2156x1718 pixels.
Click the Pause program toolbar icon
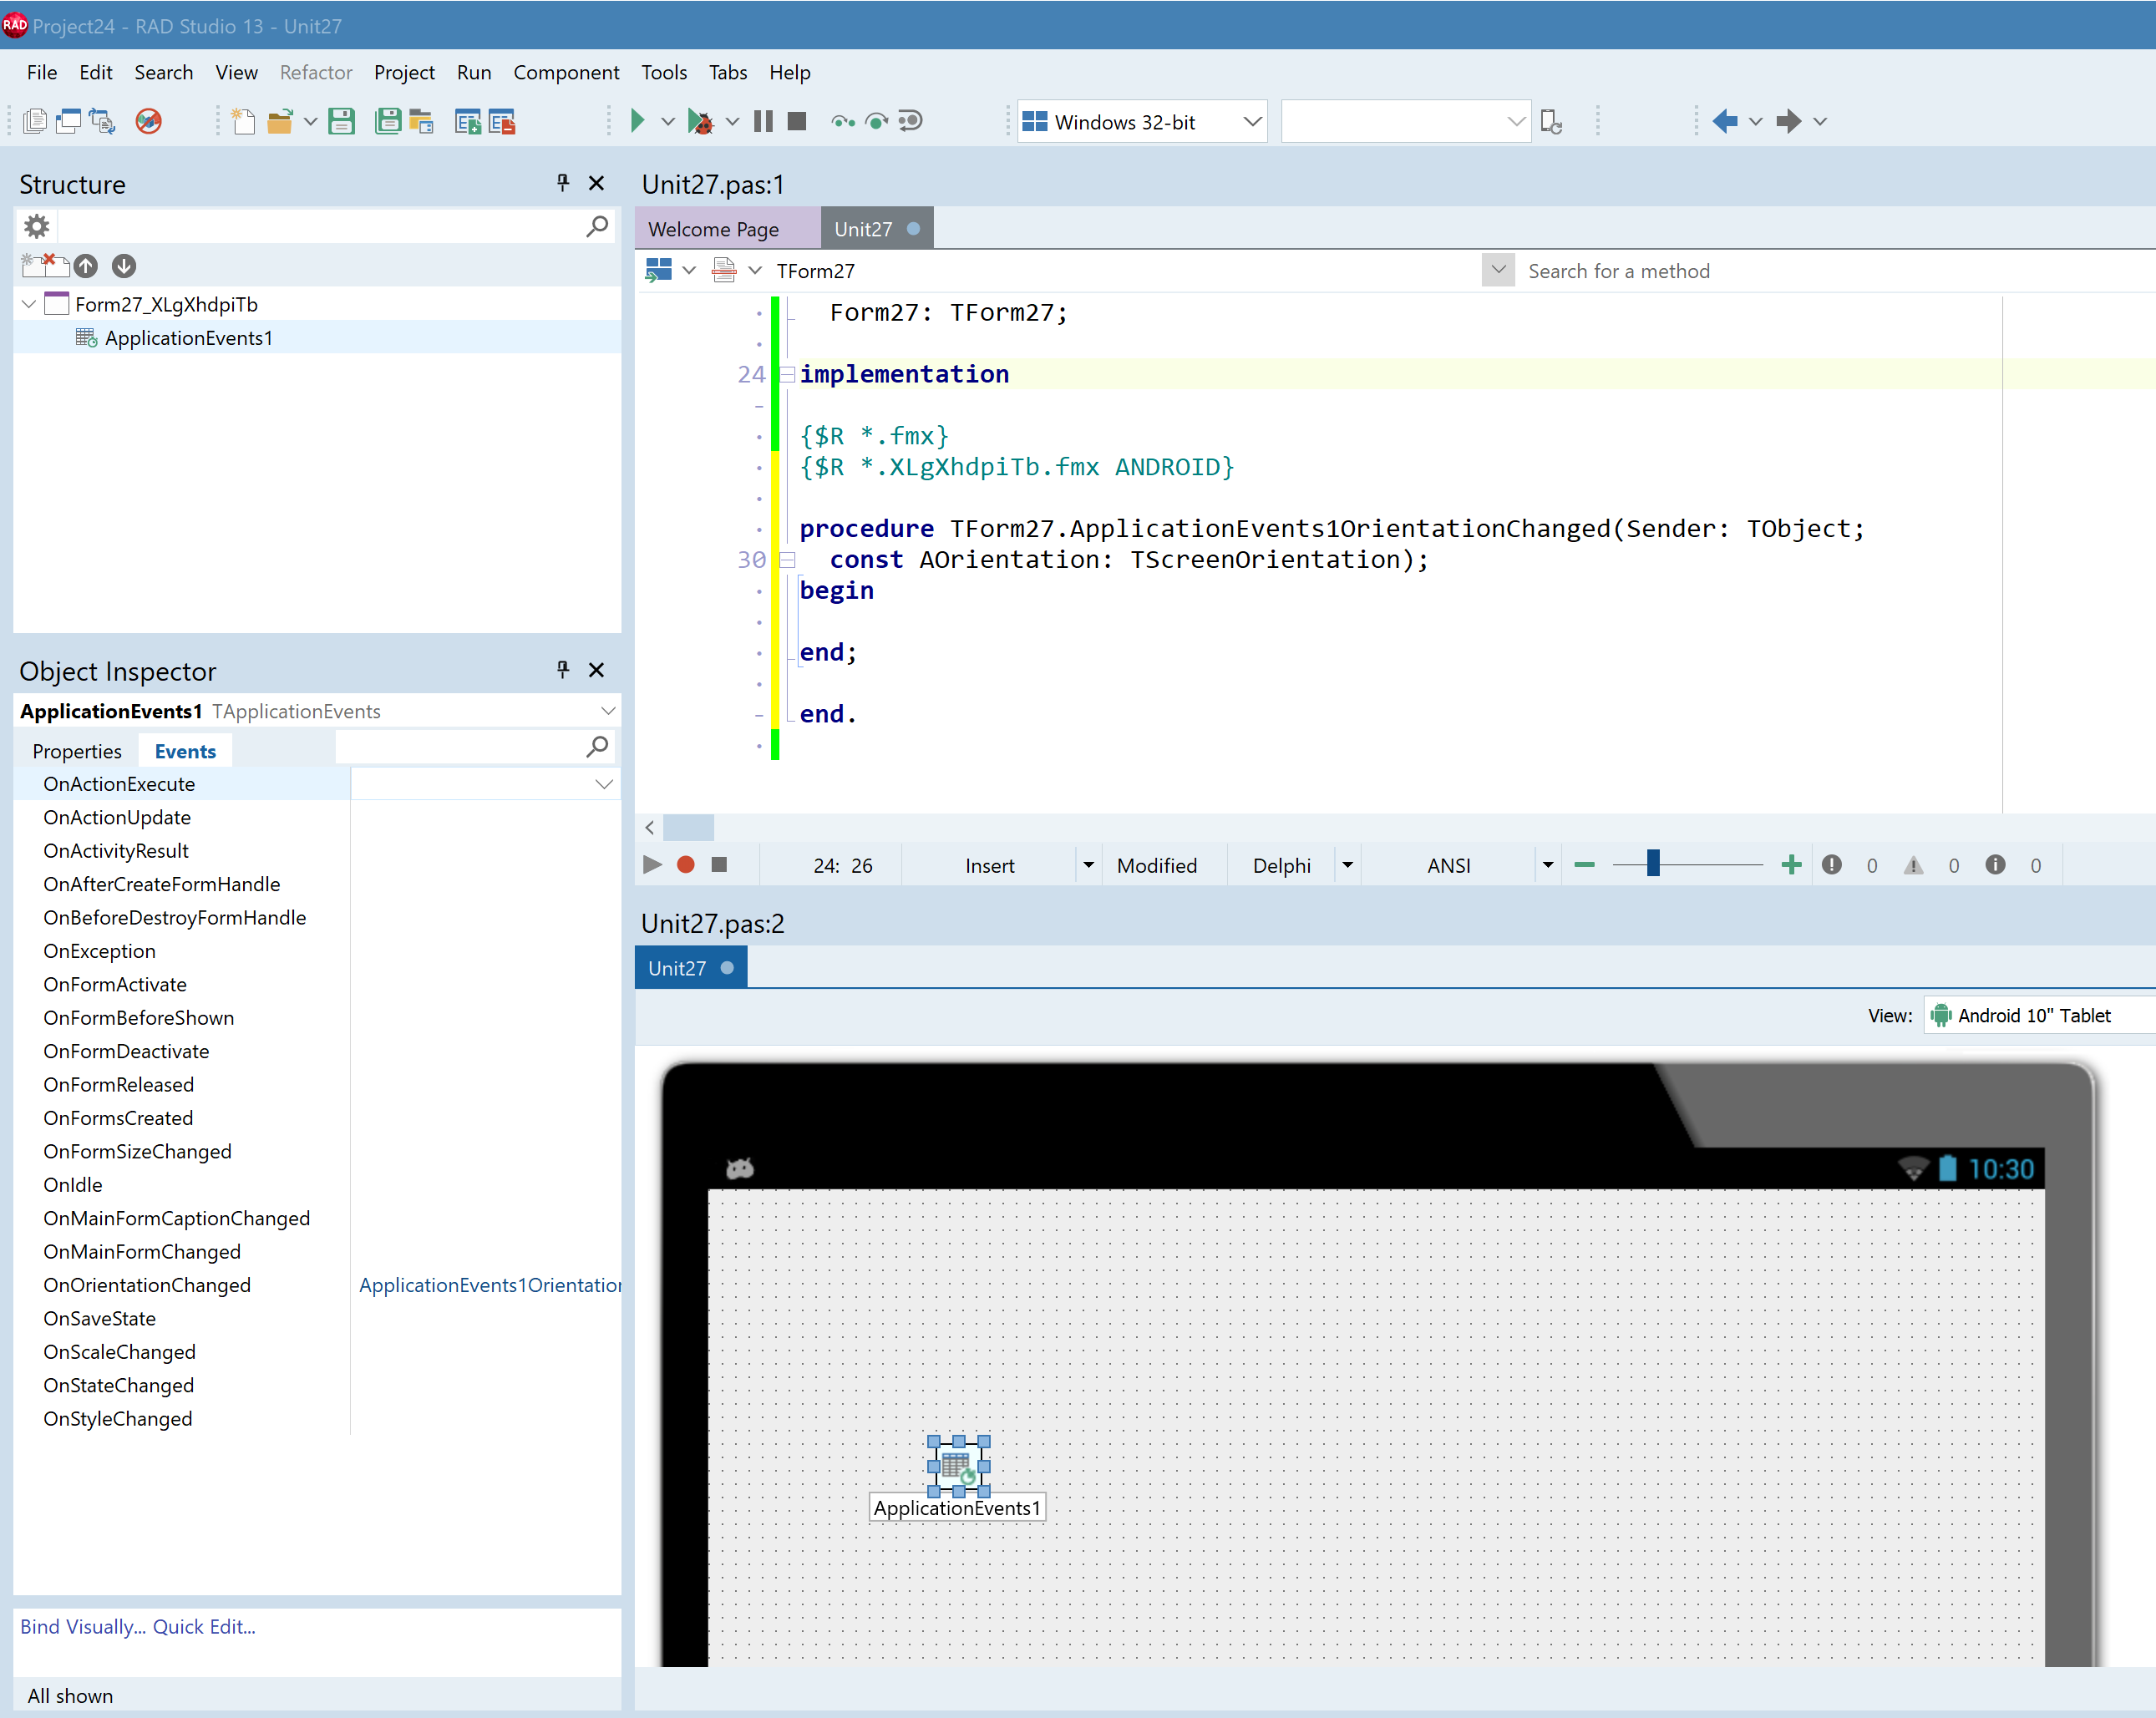763,121
